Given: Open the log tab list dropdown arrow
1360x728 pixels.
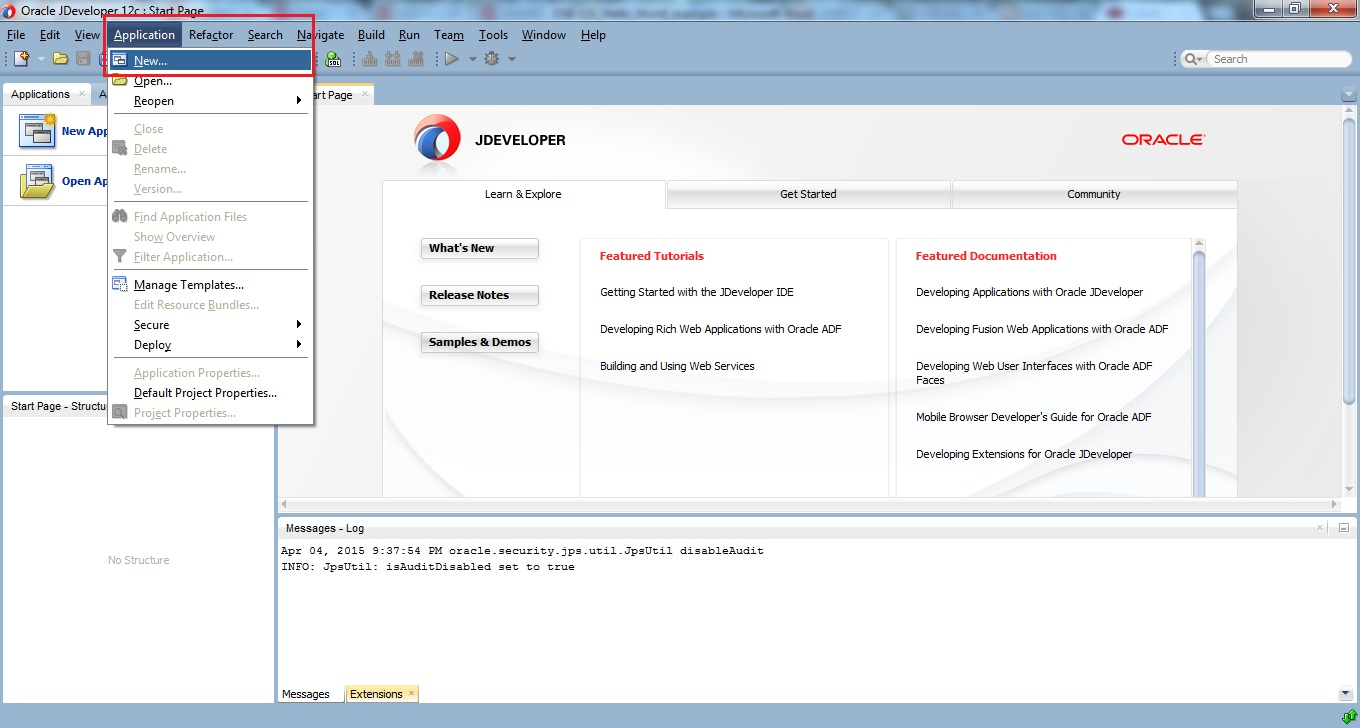Looking at the screenshot, I should pyautogui.click(x=1344, y=694).
